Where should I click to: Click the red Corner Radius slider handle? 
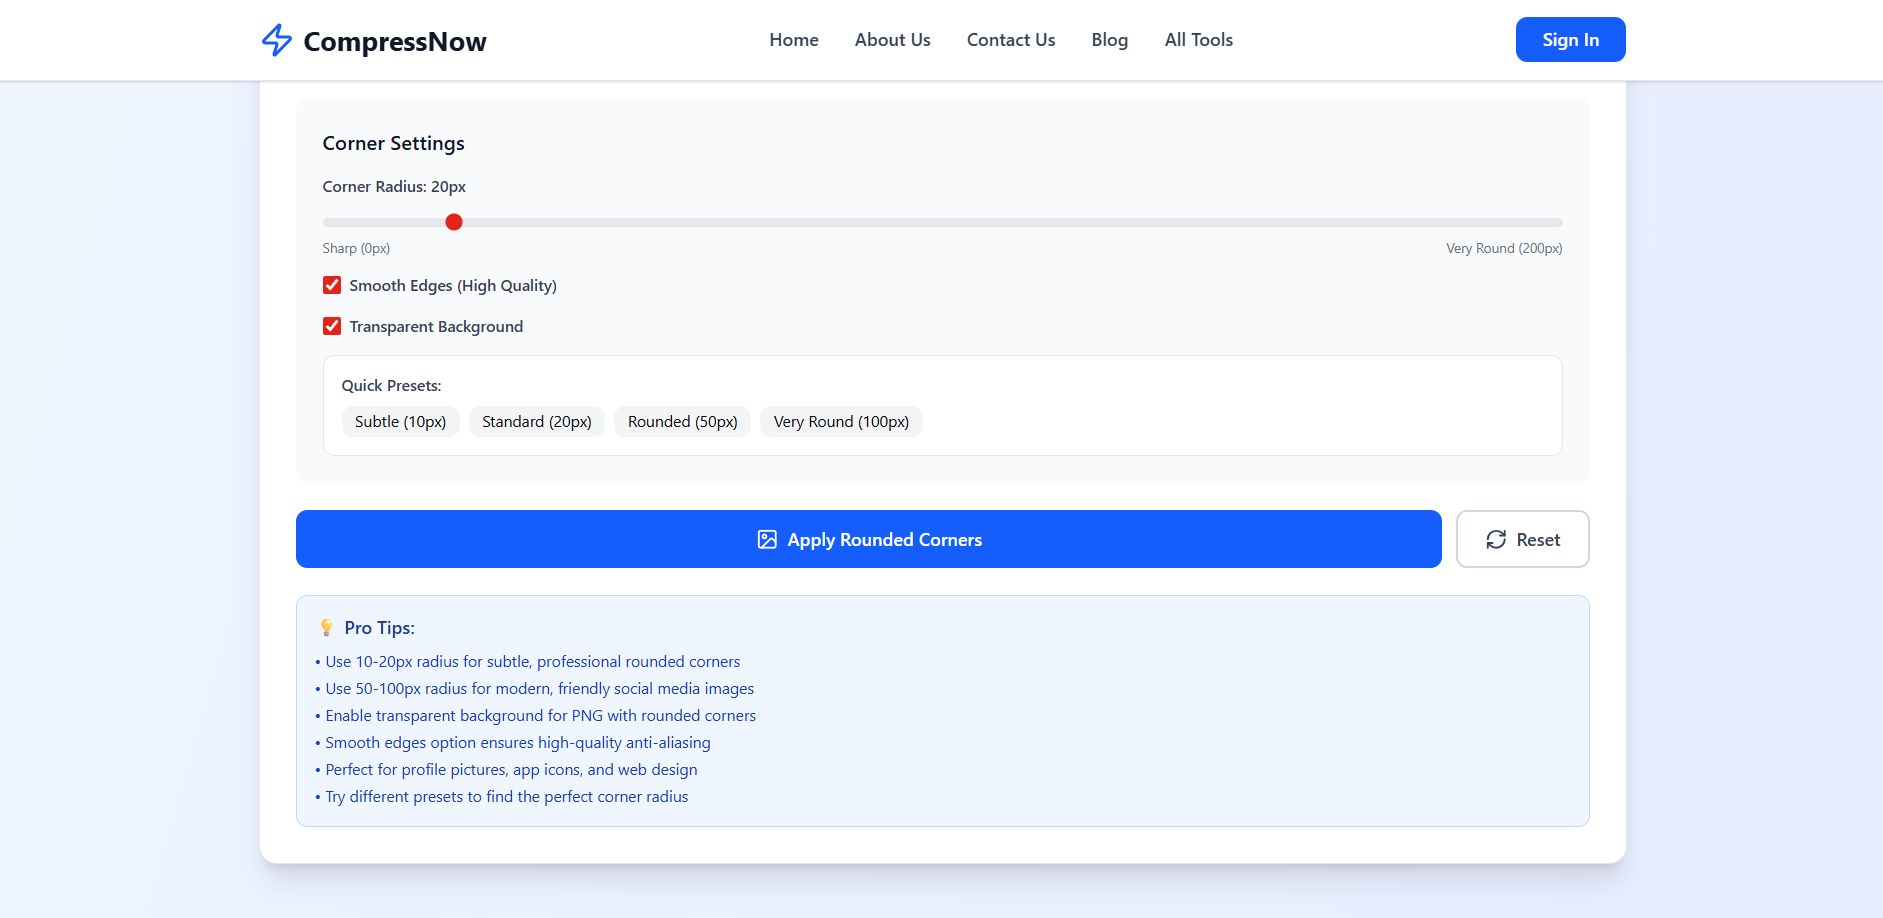point(454,222)
